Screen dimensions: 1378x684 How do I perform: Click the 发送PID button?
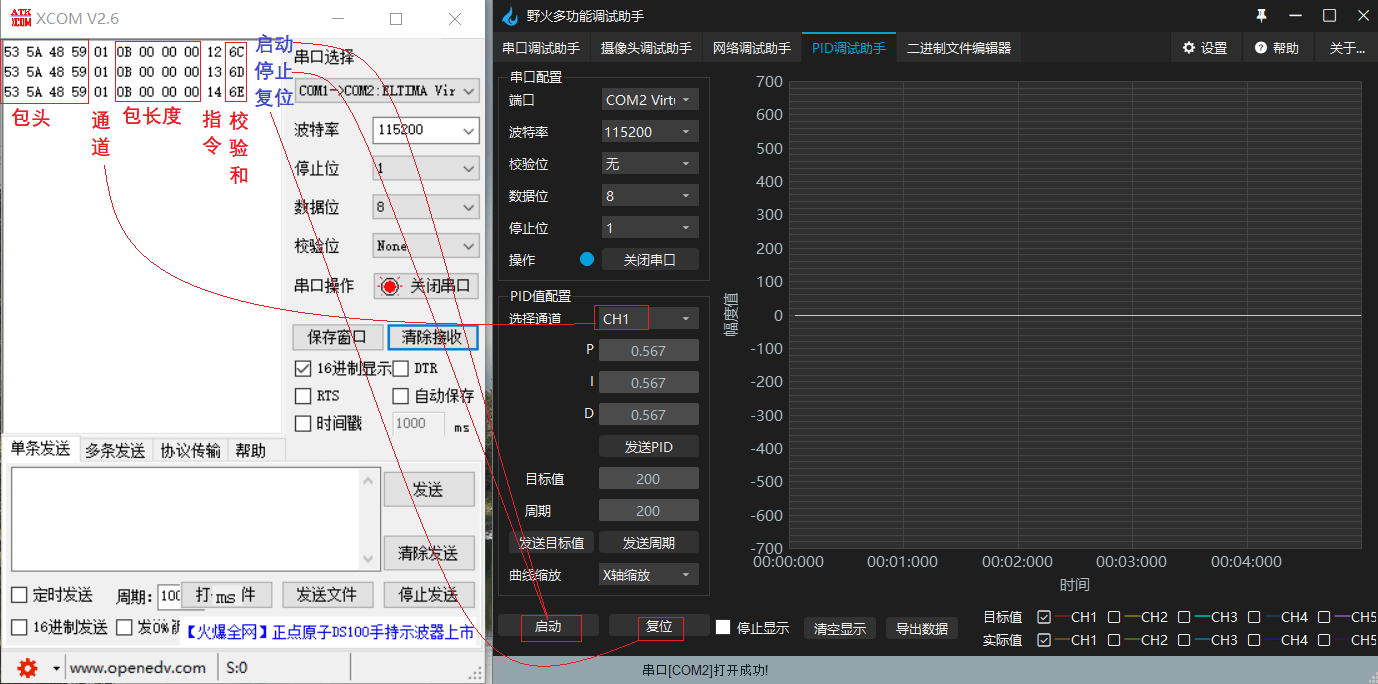pyautogui.click(x=648, y=447)
